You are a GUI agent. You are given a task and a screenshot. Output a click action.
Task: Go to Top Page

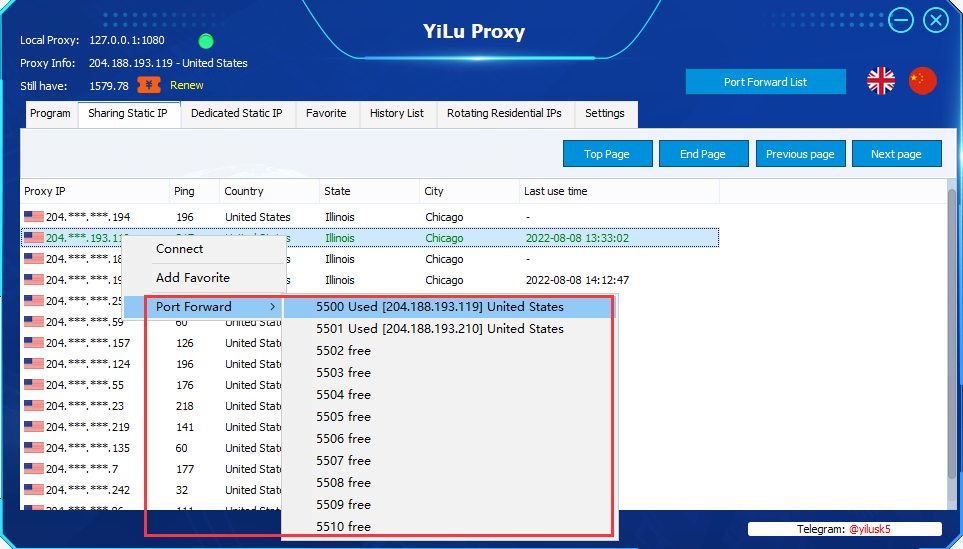coord(607,154)
